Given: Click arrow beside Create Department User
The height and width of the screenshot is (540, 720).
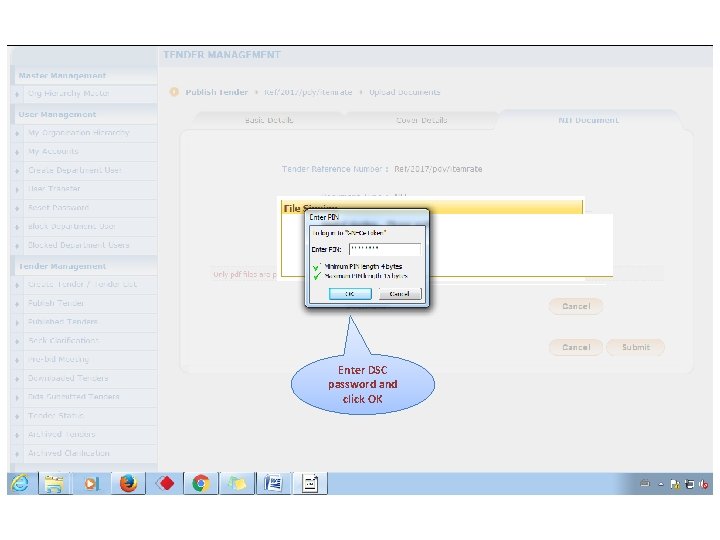Looking at the screenshot, I should (17, 171).
